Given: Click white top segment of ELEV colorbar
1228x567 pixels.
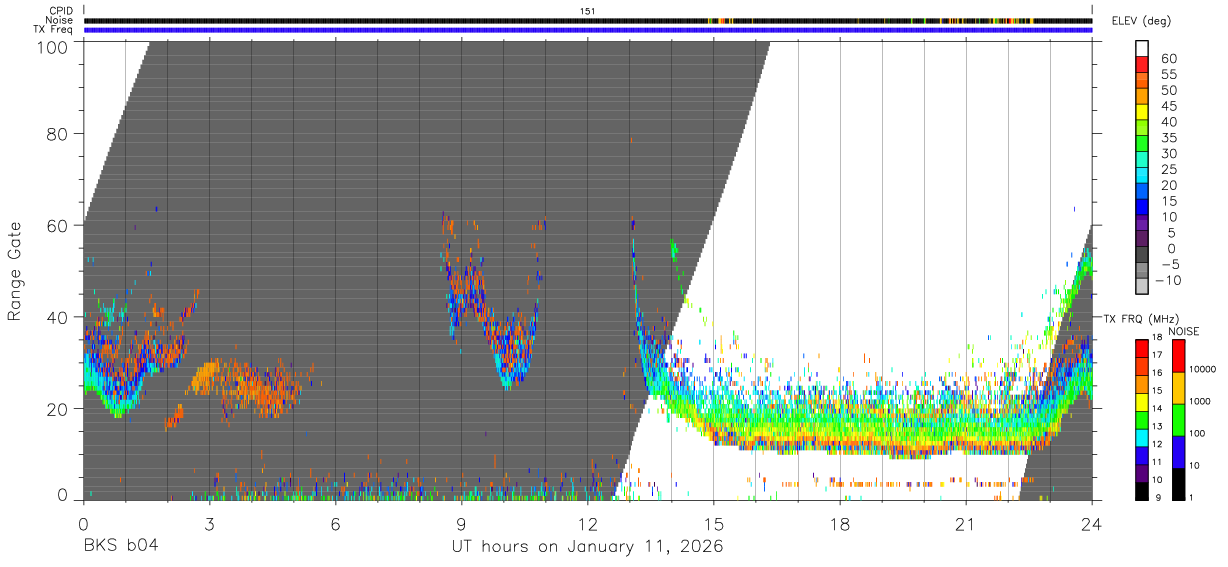Looking at the screenshot, I should click(x=1141, y=48).
